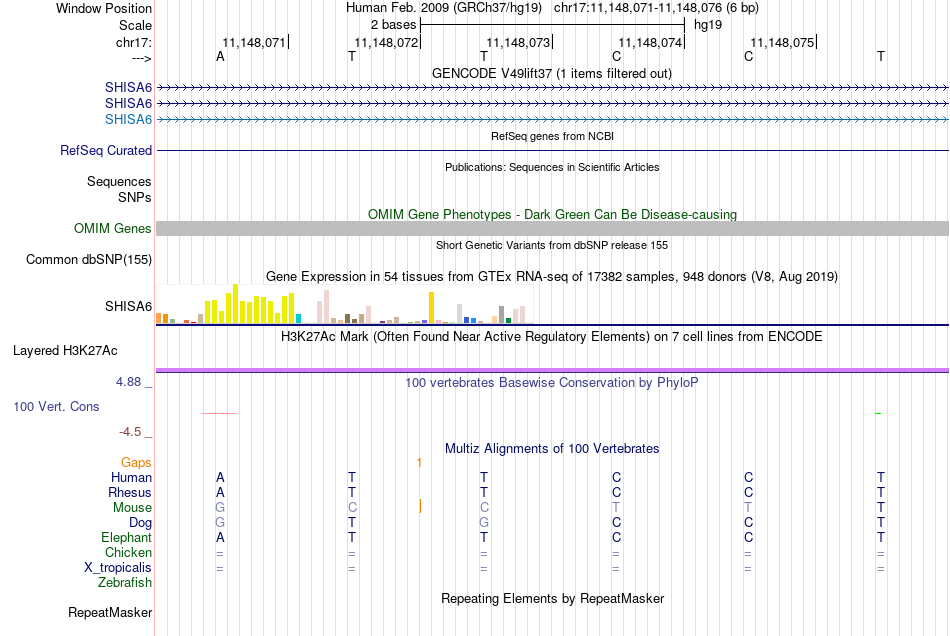Open the Common dbSNP(155) track label
The image size is (950, 636).
tap(88, 259)
